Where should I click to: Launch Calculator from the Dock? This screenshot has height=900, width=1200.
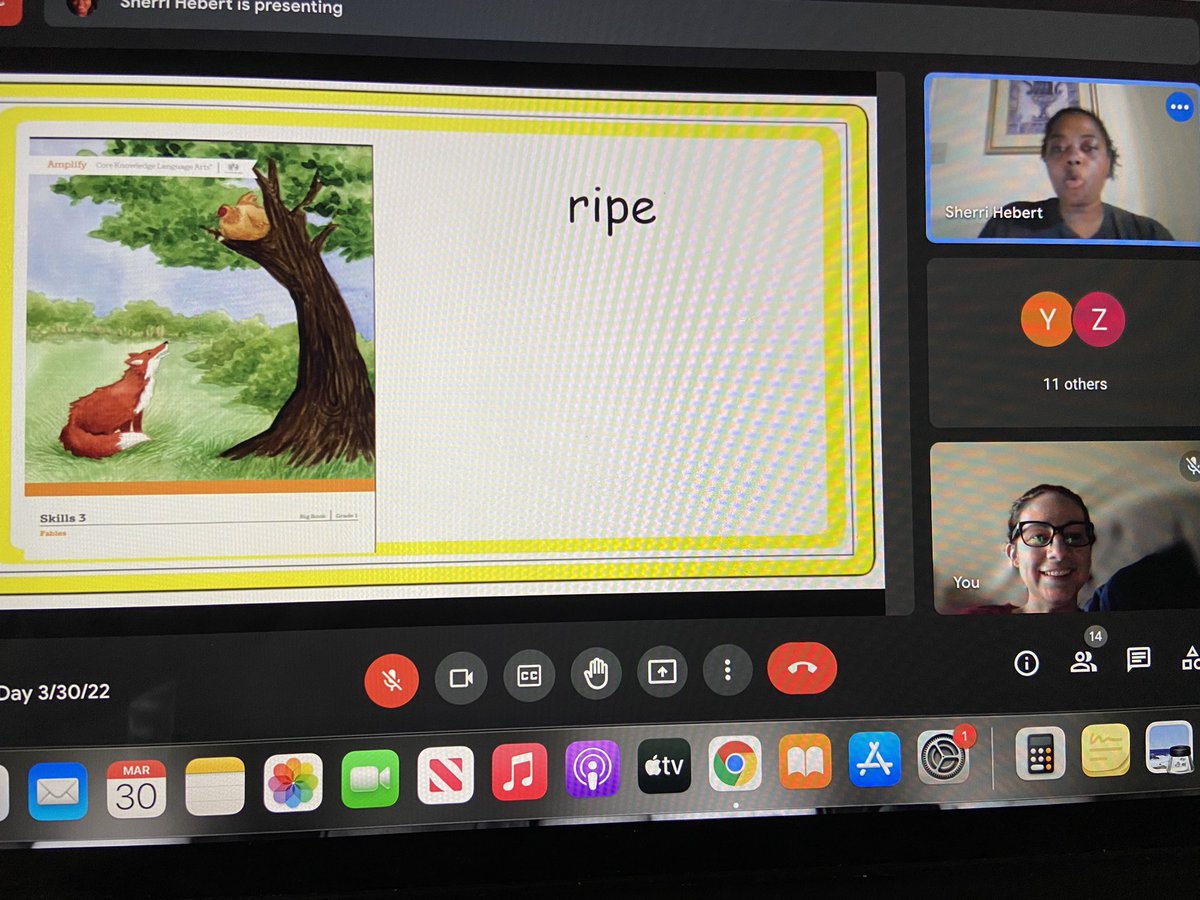(1040, 753)
